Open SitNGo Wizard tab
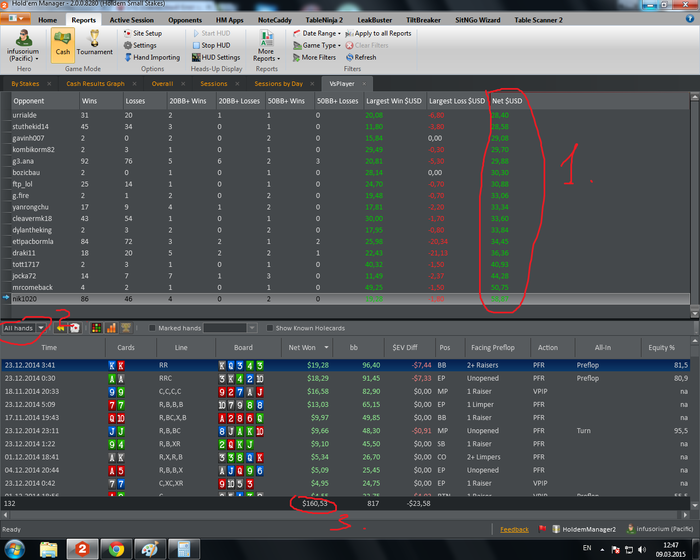The height and width of the screenshot is (560, 700). click(478, 20)
